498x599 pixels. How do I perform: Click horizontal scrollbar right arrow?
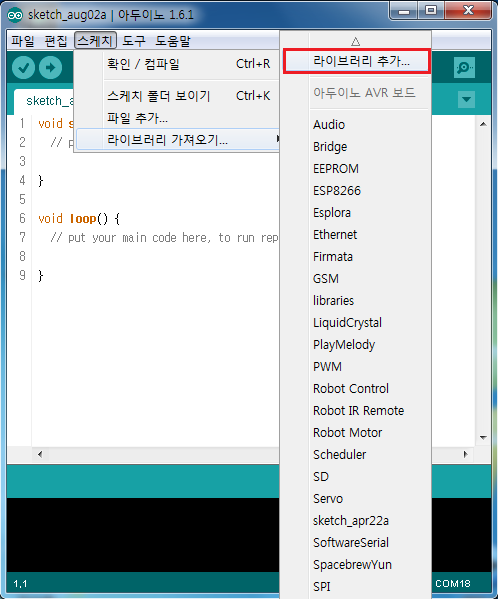466,454
